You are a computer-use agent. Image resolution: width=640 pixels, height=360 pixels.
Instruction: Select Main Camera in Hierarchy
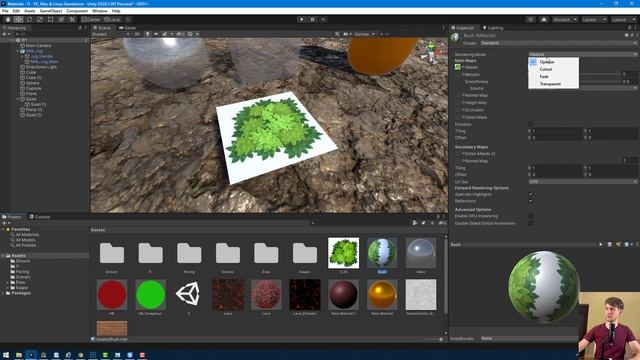coord(38,46)
